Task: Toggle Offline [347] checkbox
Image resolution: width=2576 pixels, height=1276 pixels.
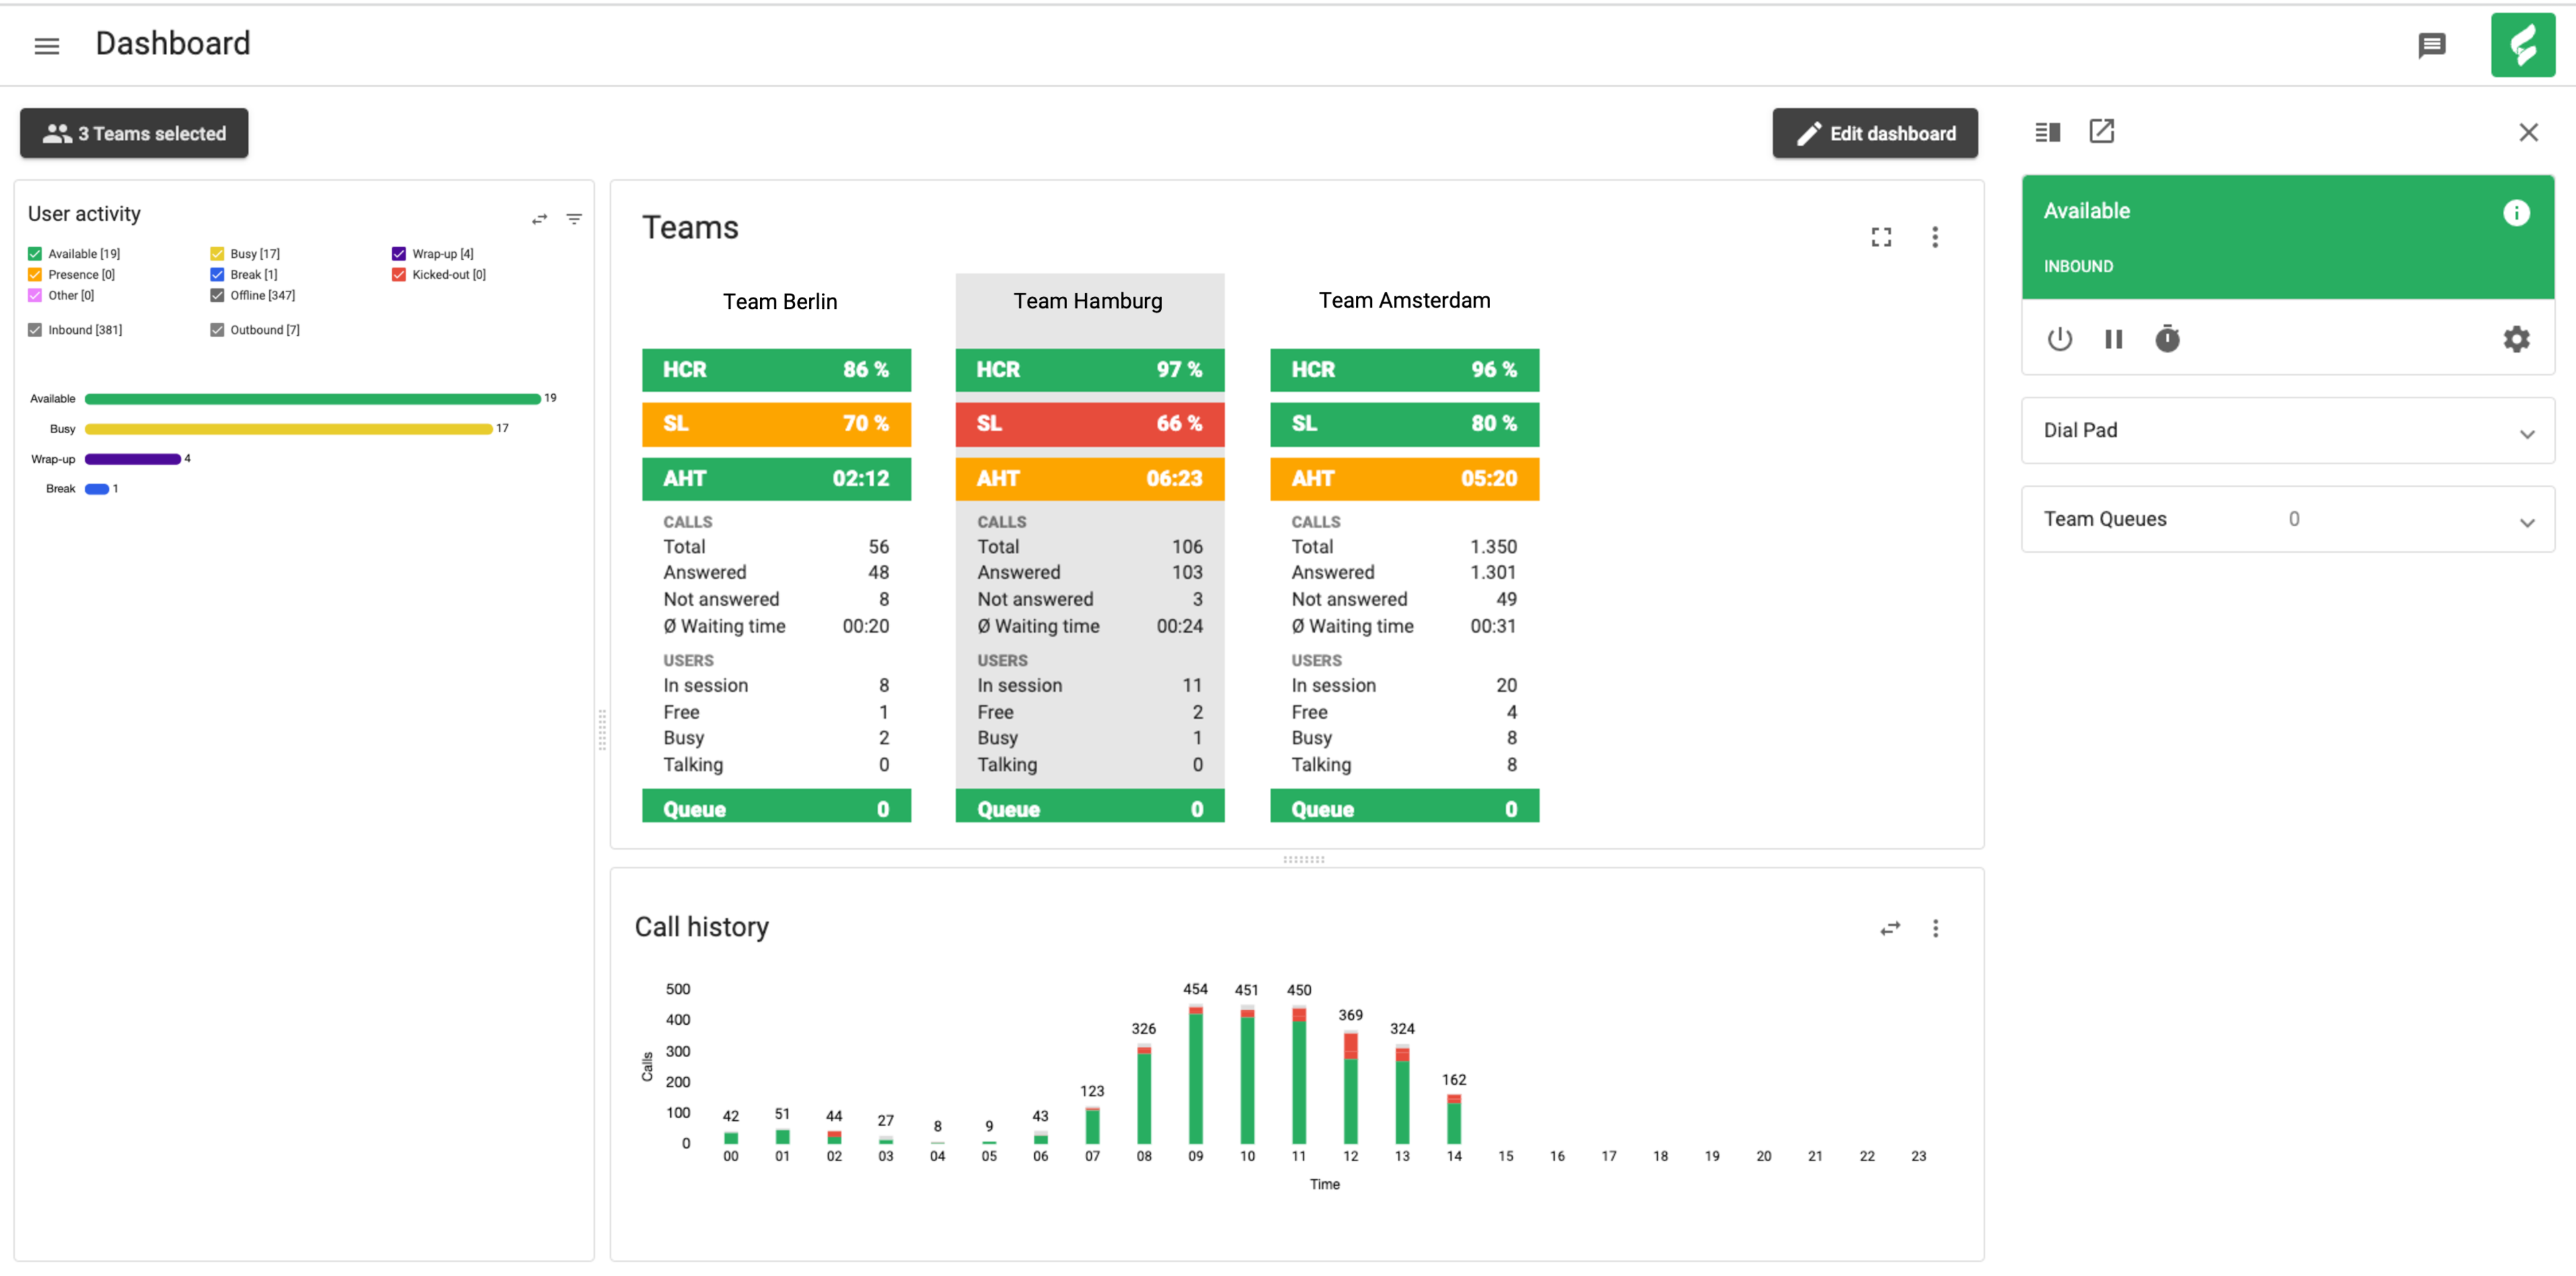Action: point(217,296)
